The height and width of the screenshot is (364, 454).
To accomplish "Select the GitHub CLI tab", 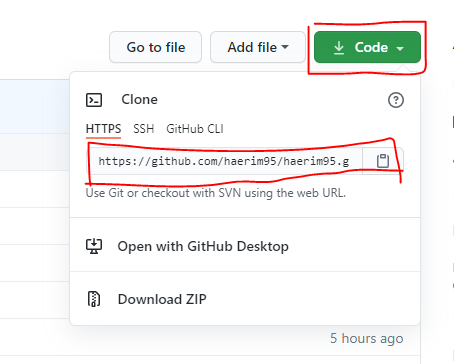I will [195, 129].
